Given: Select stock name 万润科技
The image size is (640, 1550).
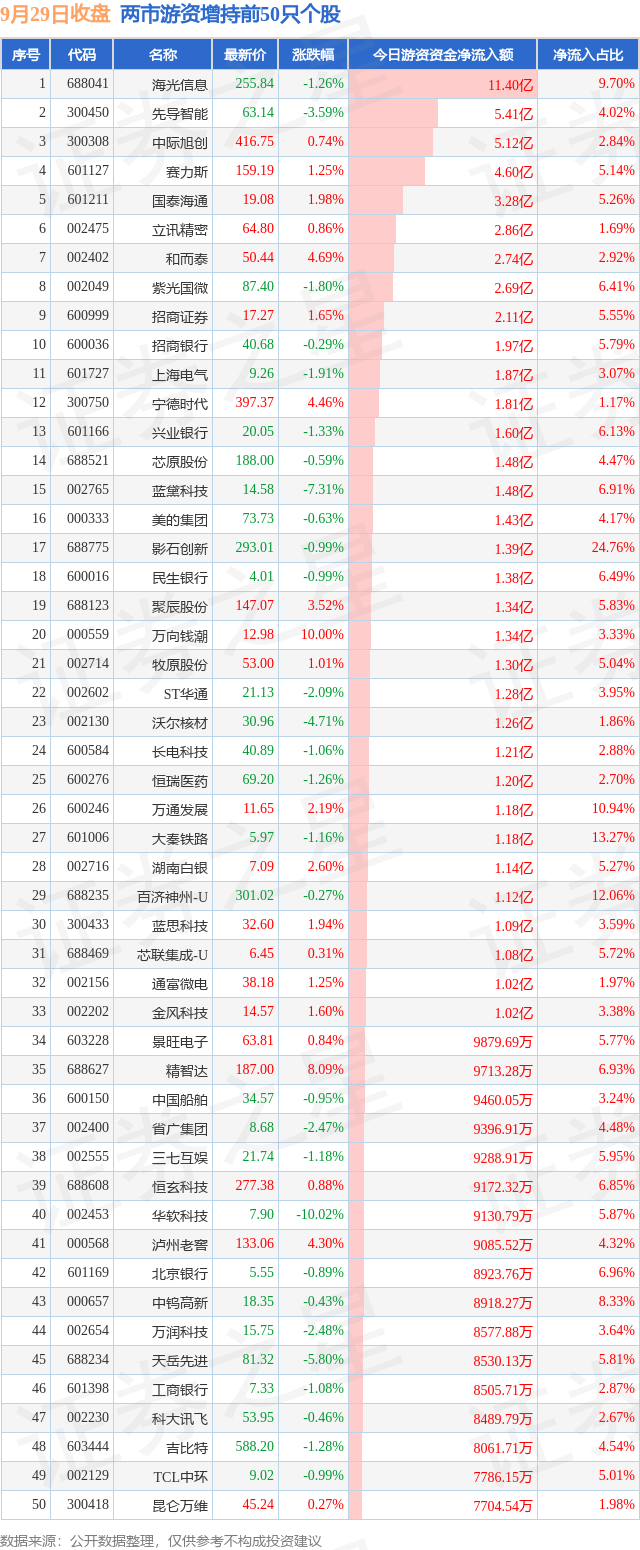Looking at the screenshot, I should (x=180, y=1331).
